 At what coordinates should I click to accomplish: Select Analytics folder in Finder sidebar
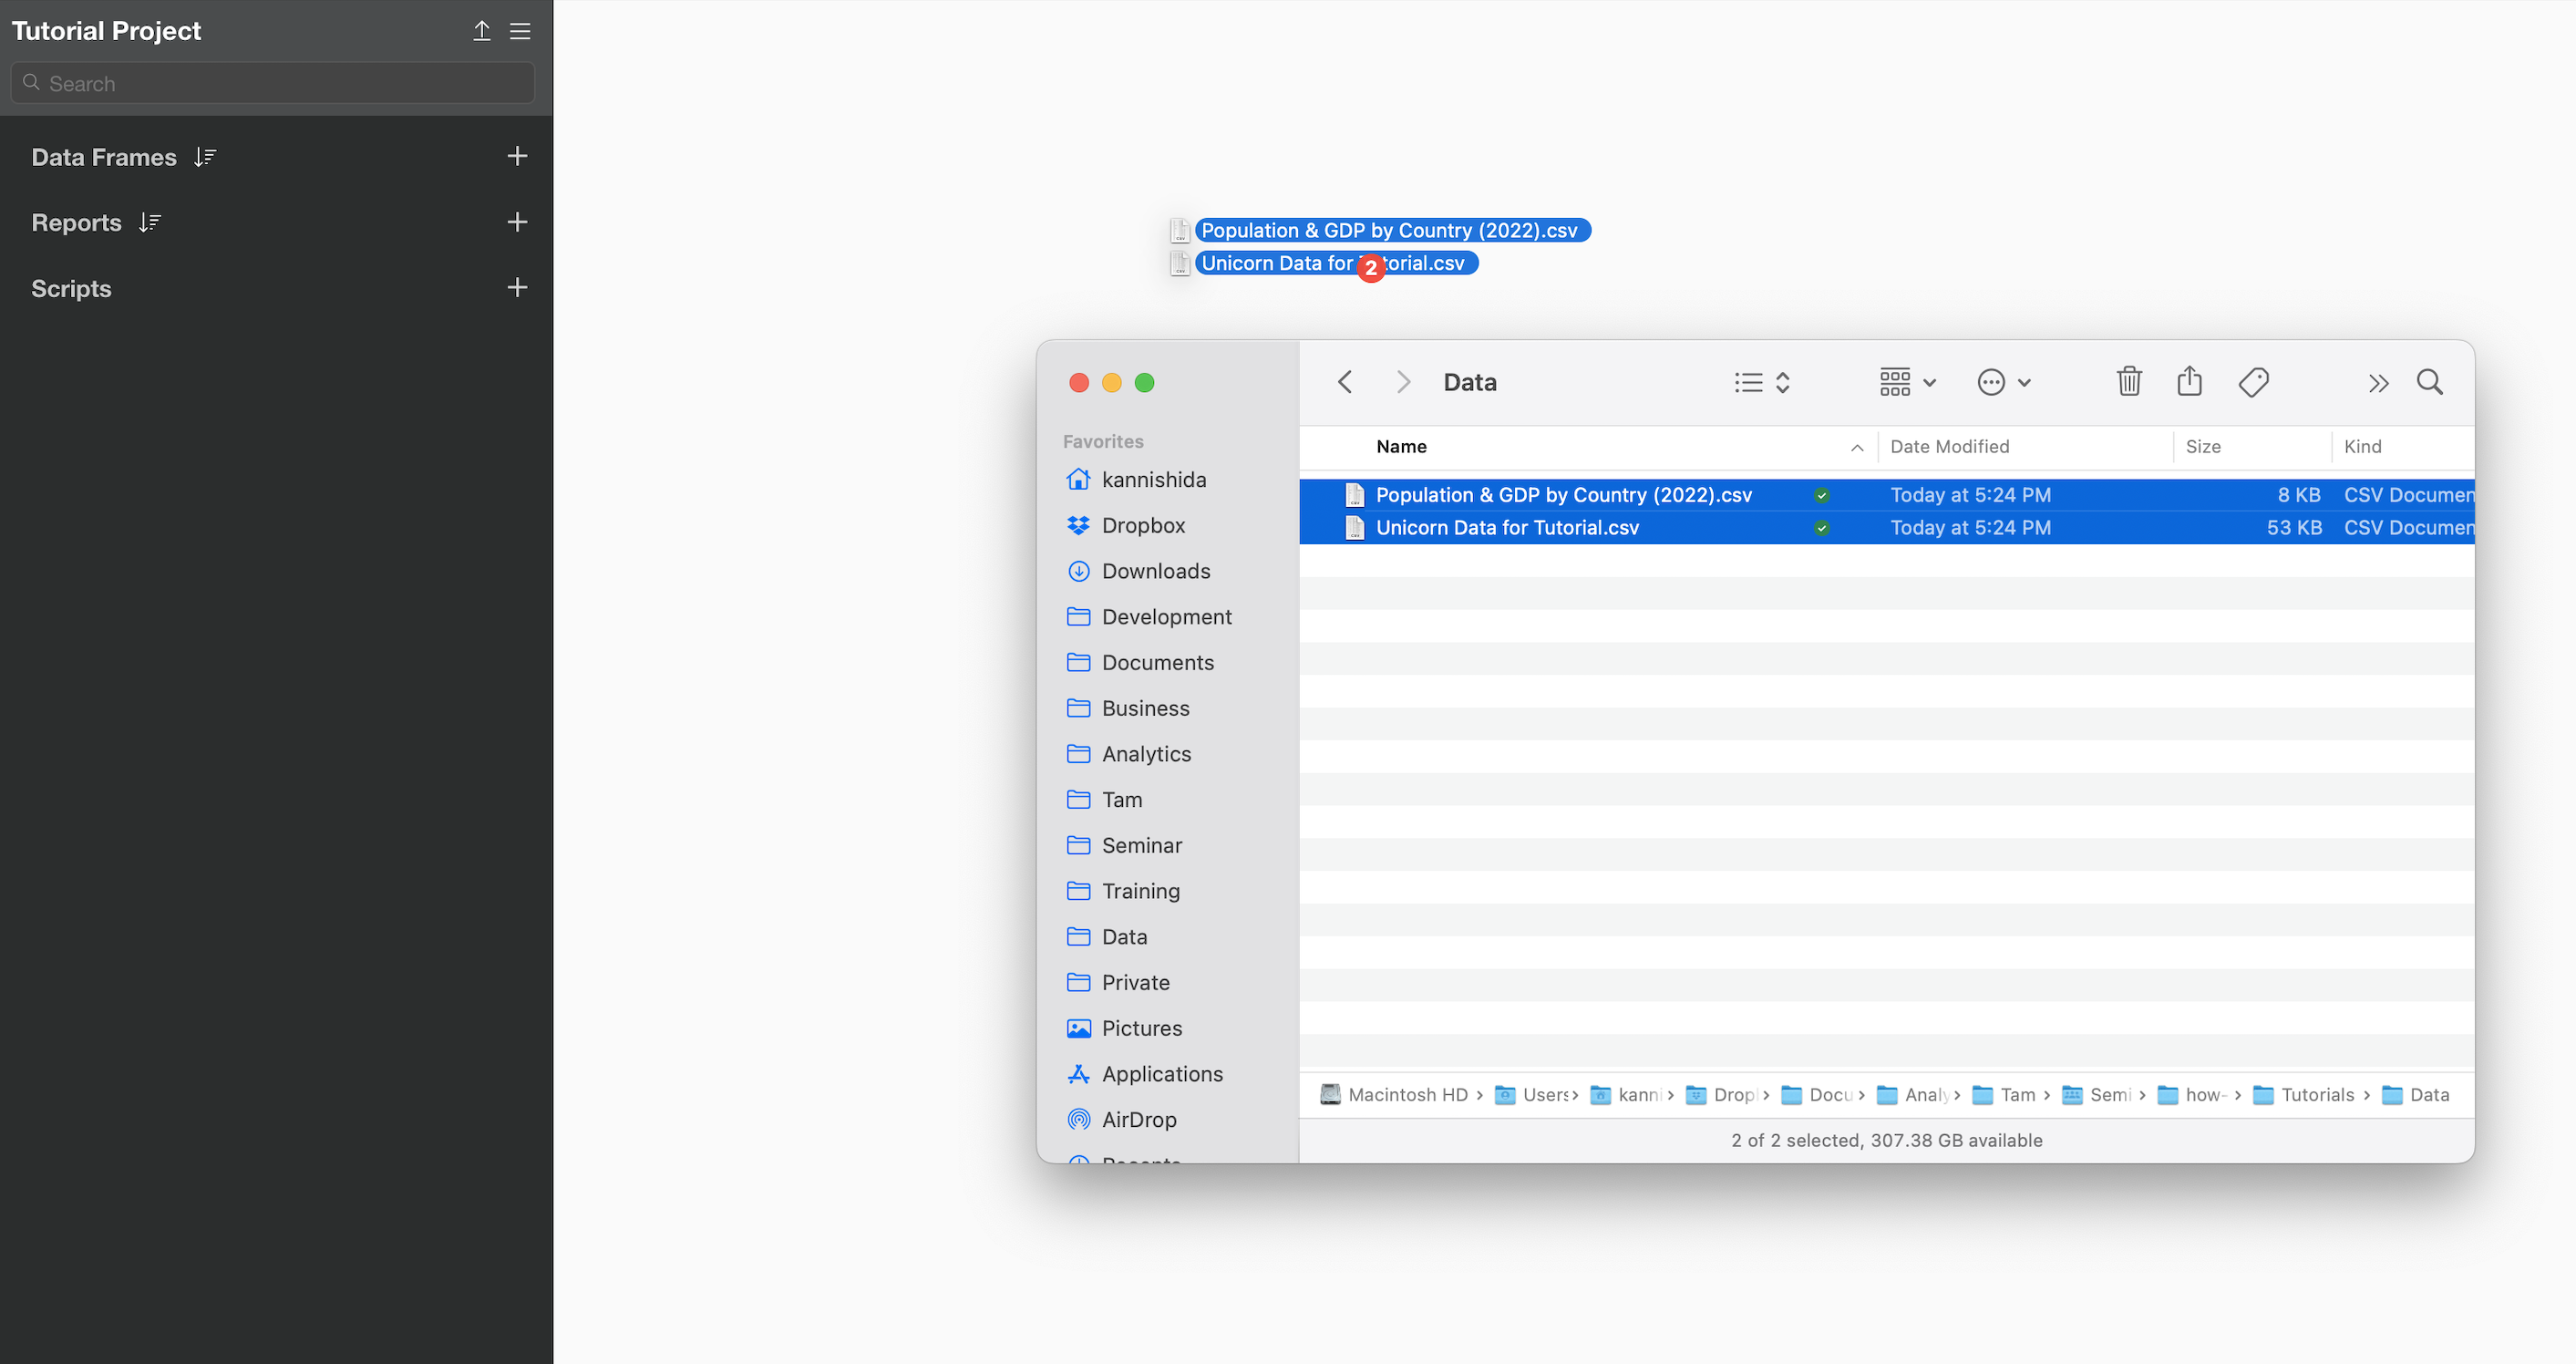pyautogui.click(x=1146, y=754)
